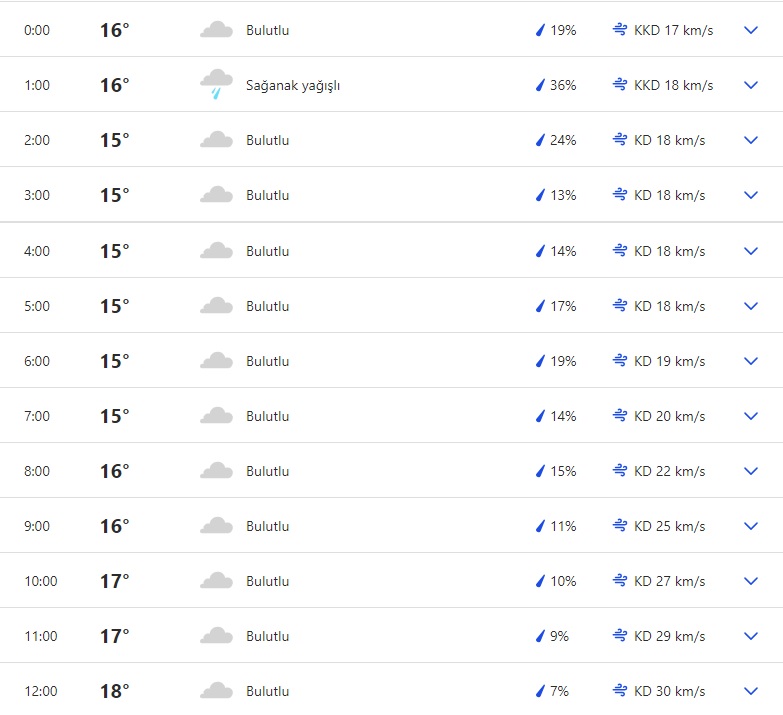The image size is (783, 715).
Task: Click the cloud icon in the 6:00 row
Action: 216,361
